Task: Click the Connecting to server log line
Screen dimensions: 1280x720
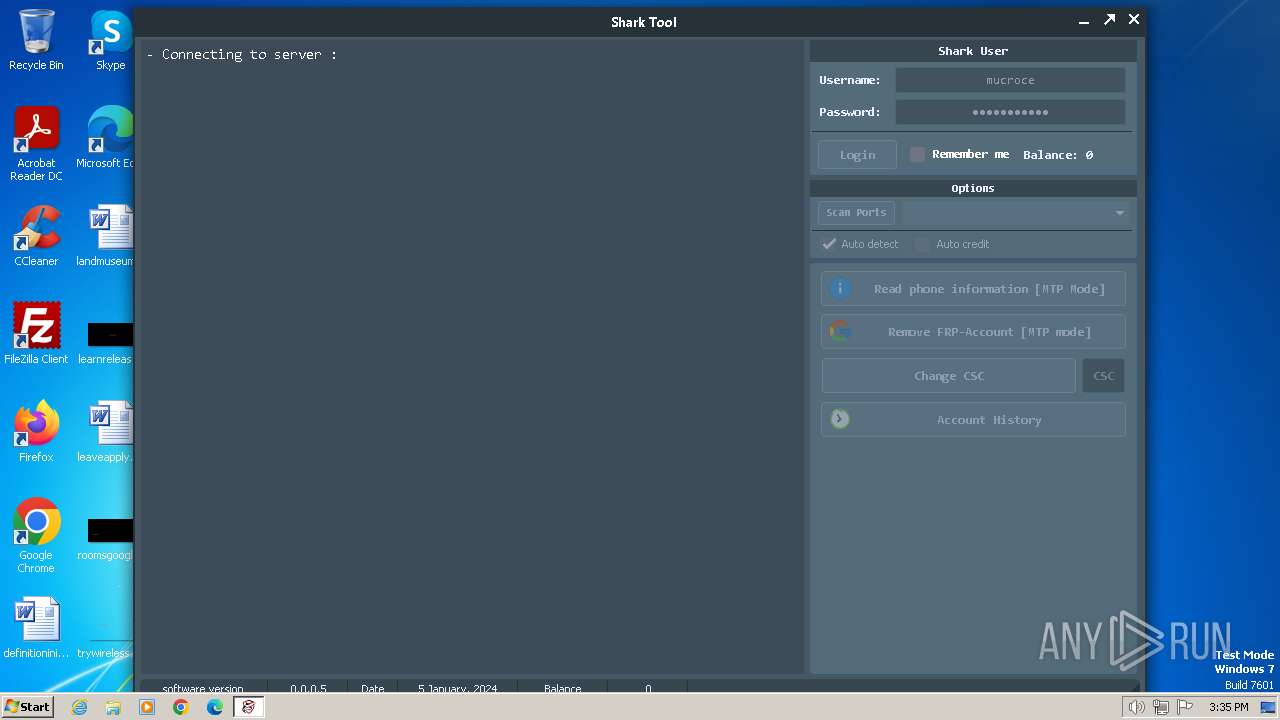Action: click(241, 54)
